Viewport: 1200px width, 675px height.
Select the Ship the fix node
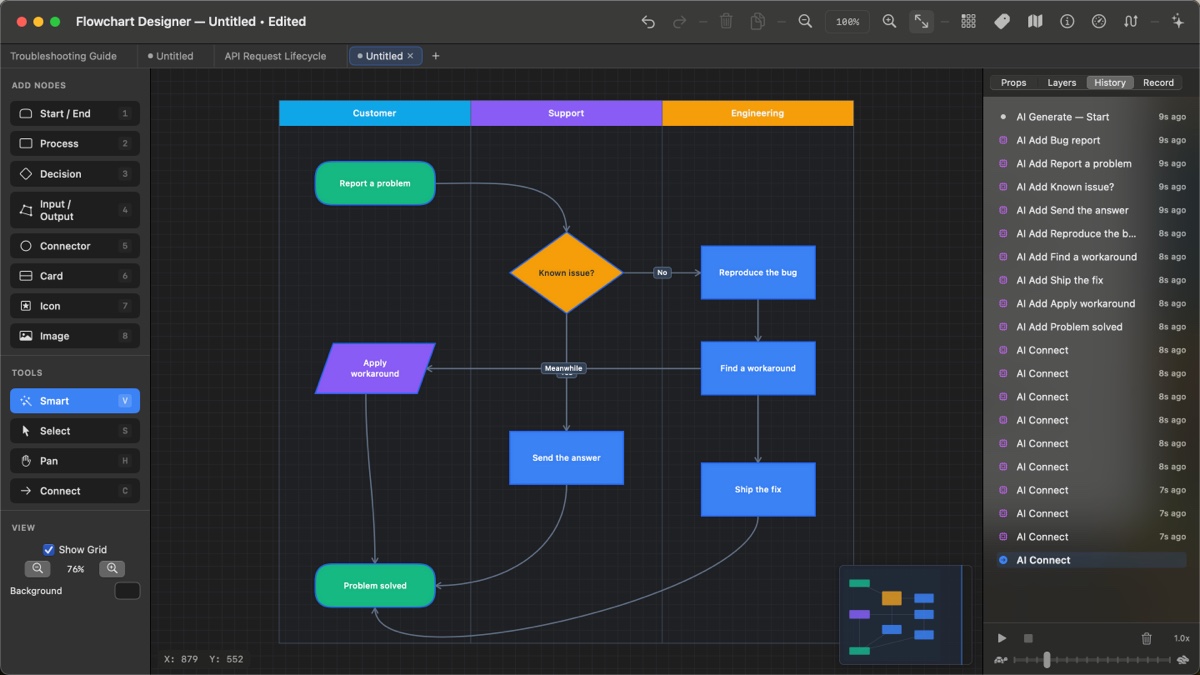pyautogui.click(x=758, y=490)
